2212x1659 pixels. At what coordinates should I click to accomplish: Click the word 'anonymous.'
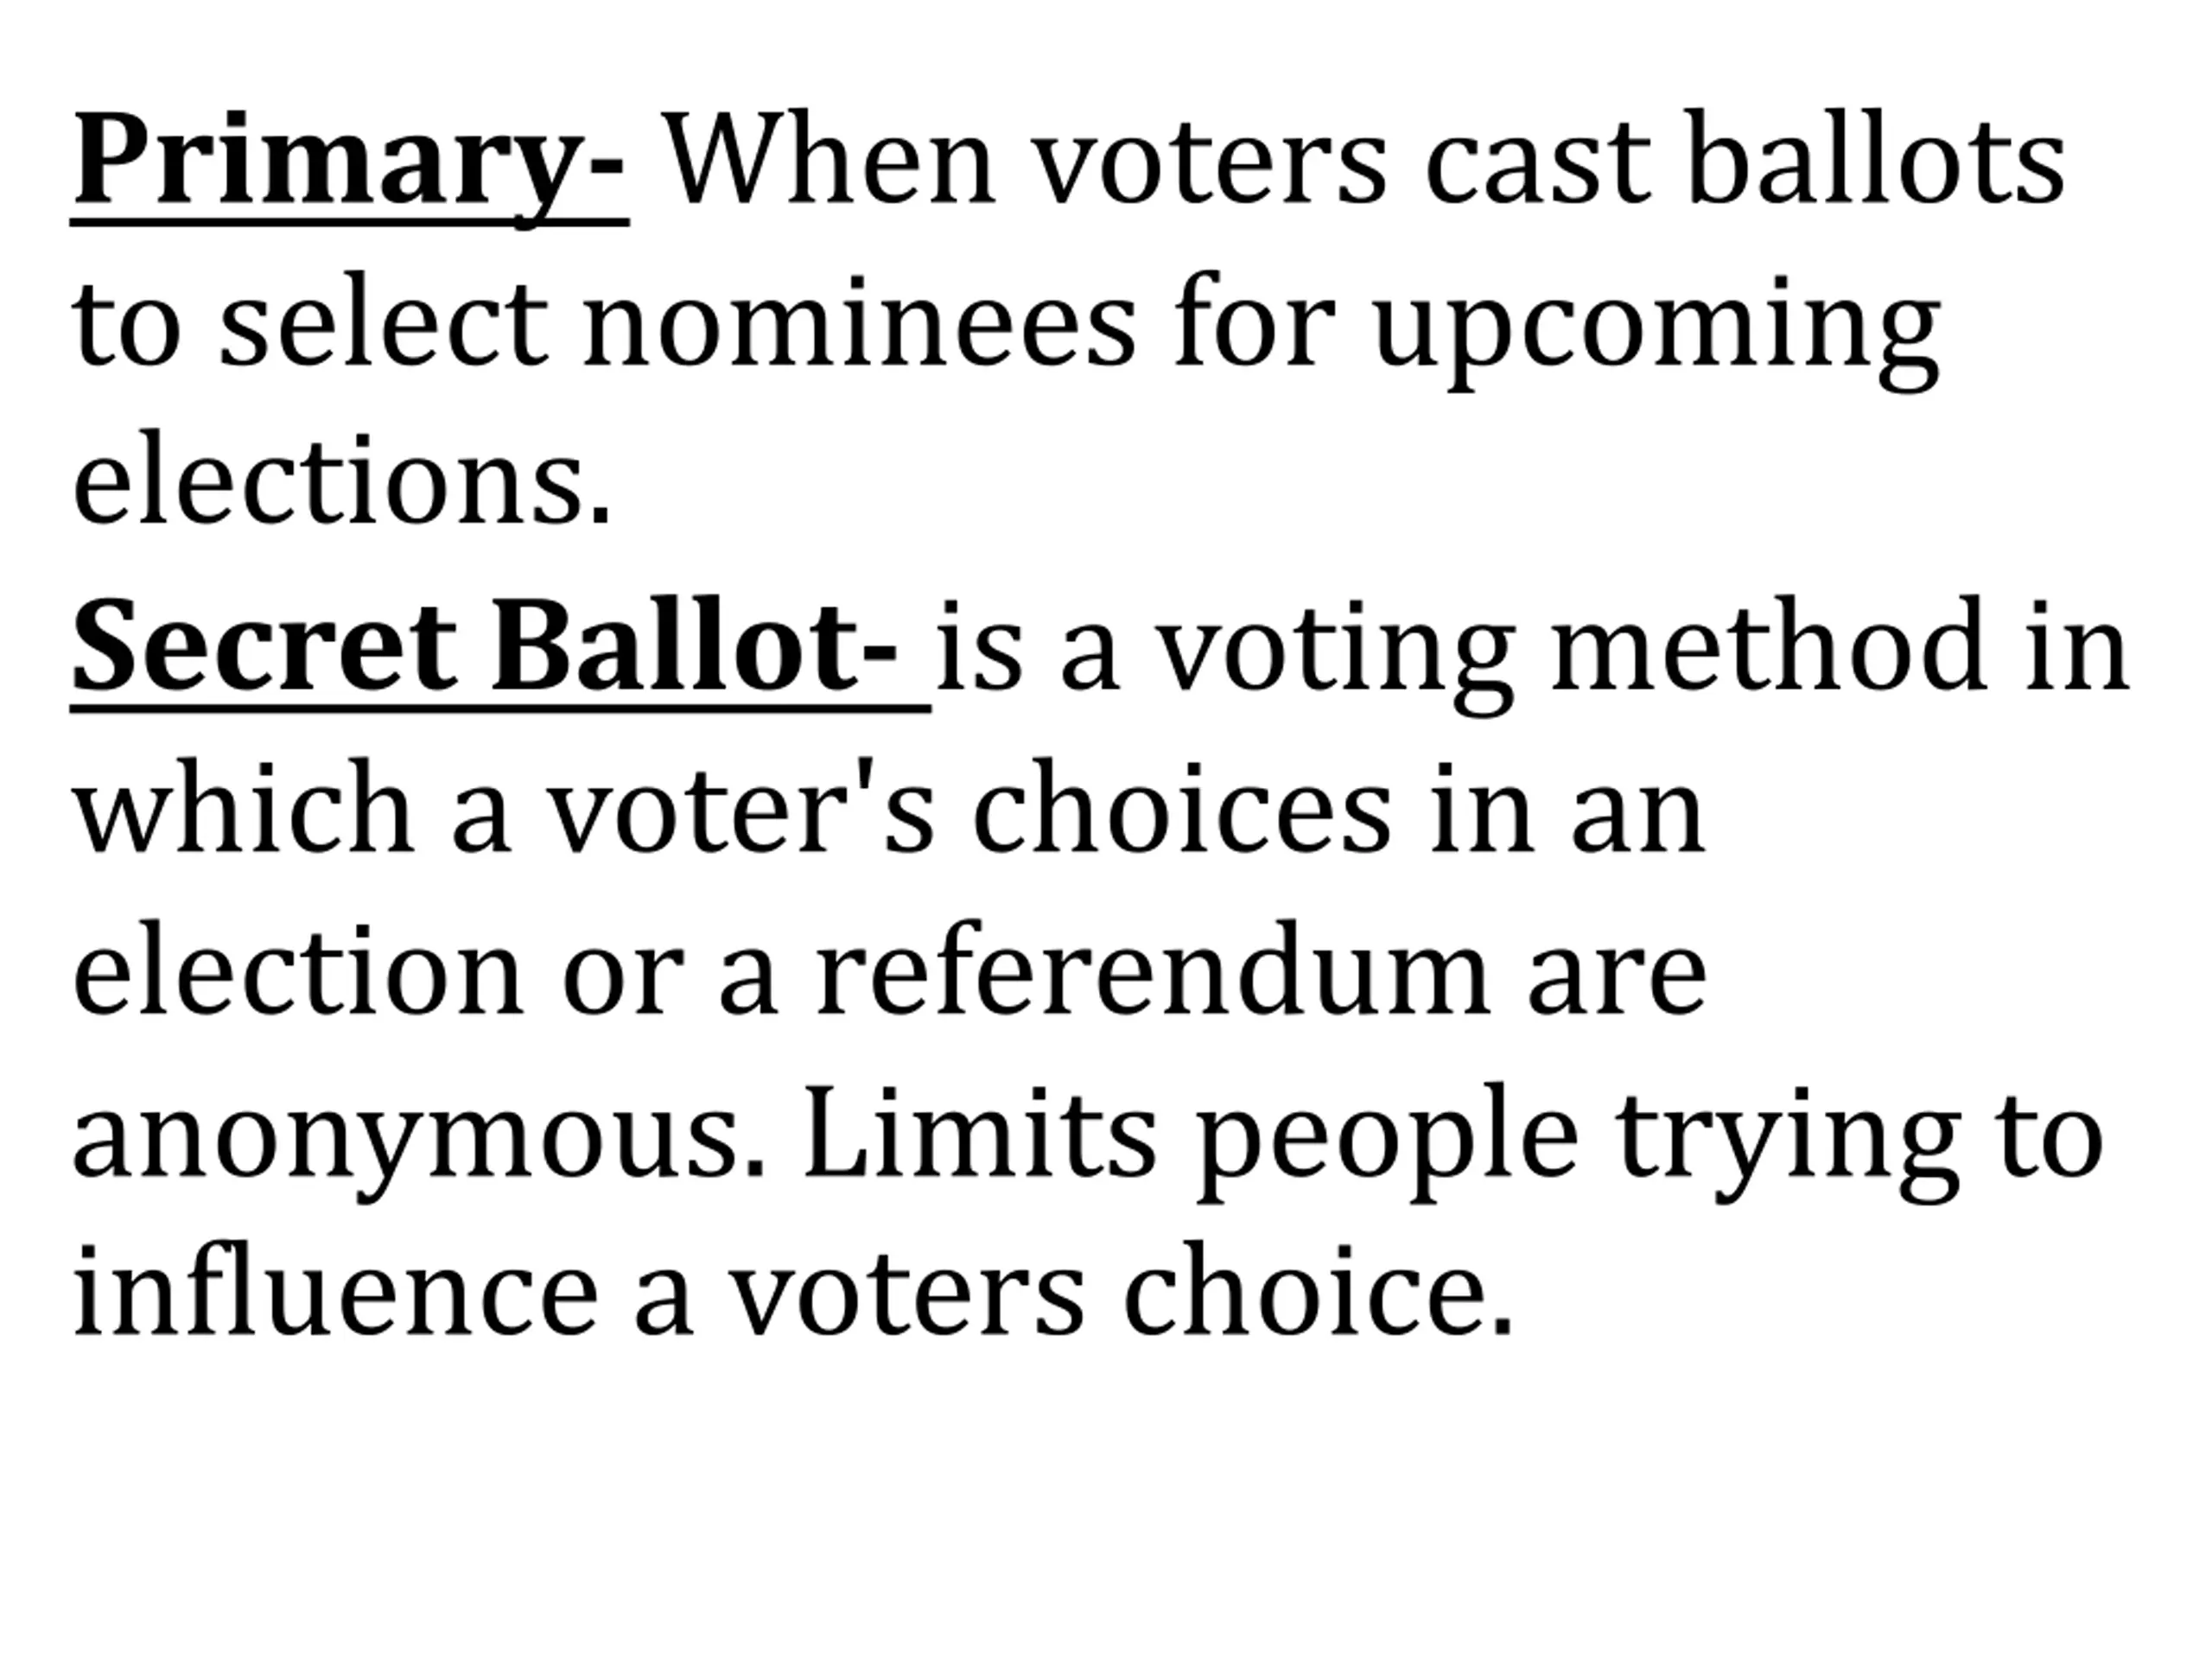[x=420, y=1141]
